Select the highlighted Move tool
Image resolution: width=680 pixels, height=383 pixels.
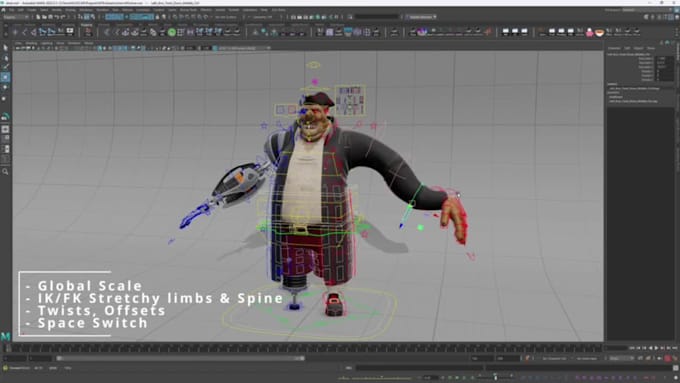pyautogui.click(x=5, y=77)
